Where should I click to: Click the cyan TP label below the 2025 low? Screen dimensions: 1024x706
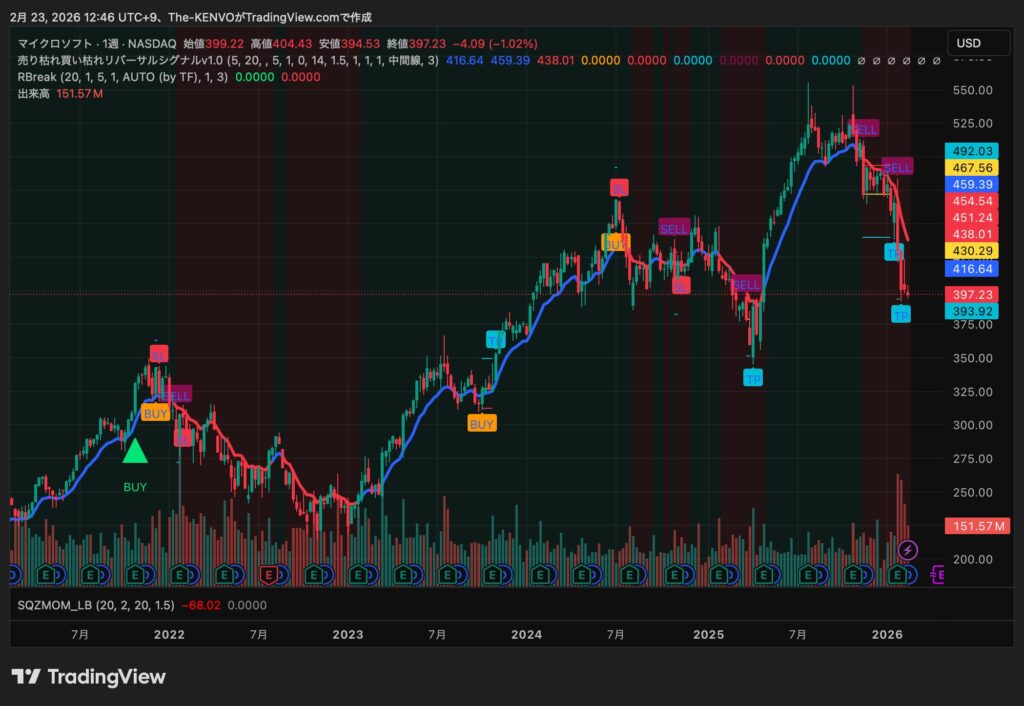[752, 378]
